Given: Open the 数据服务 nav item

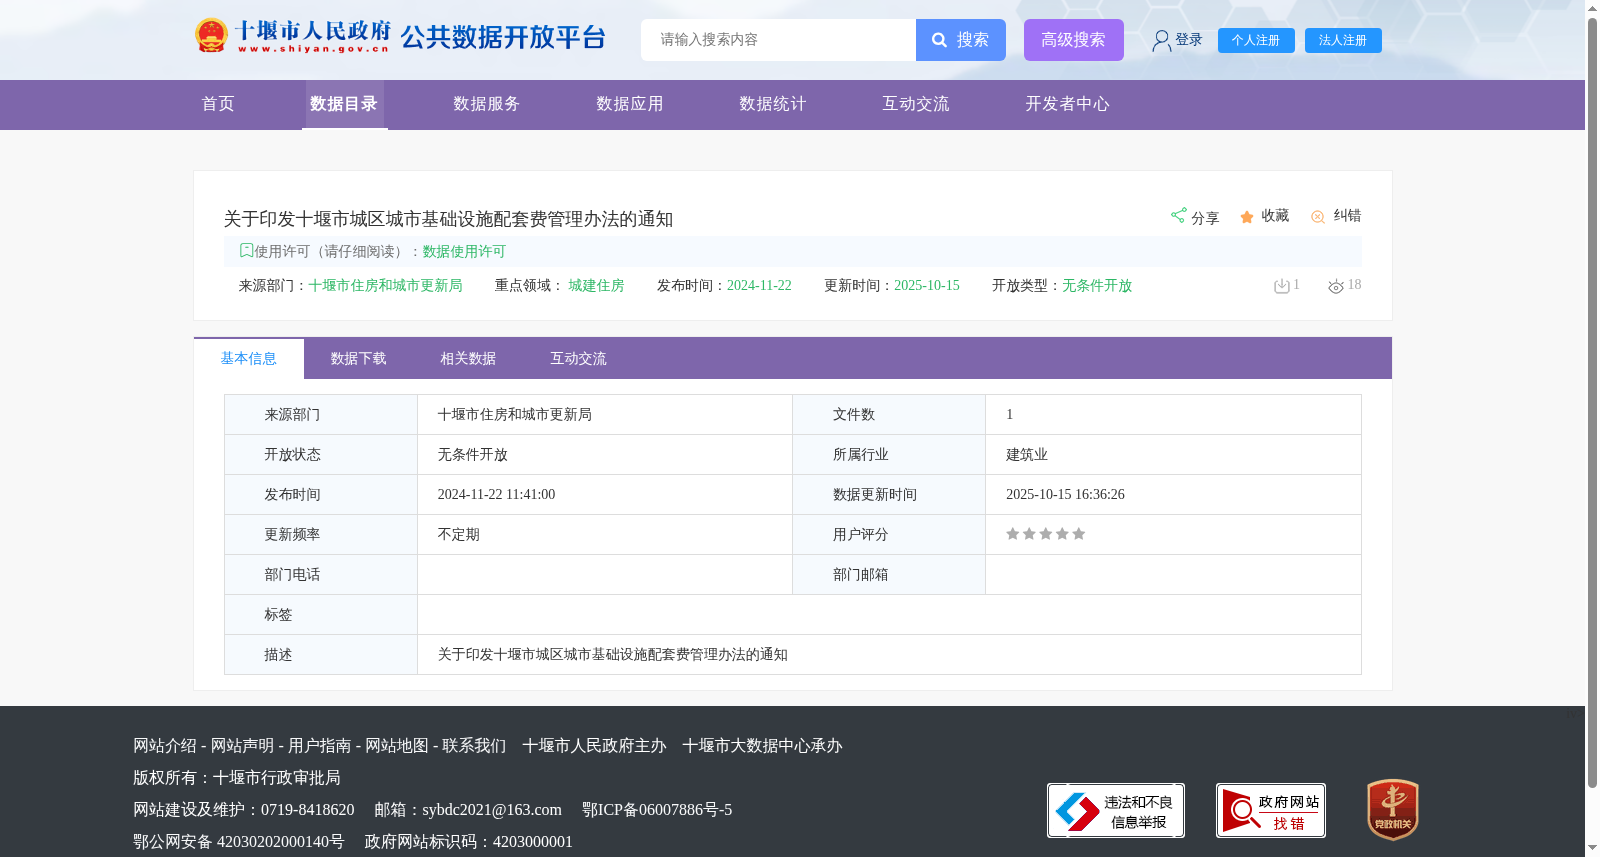Looking at the screenshot, I should point(487,104).
